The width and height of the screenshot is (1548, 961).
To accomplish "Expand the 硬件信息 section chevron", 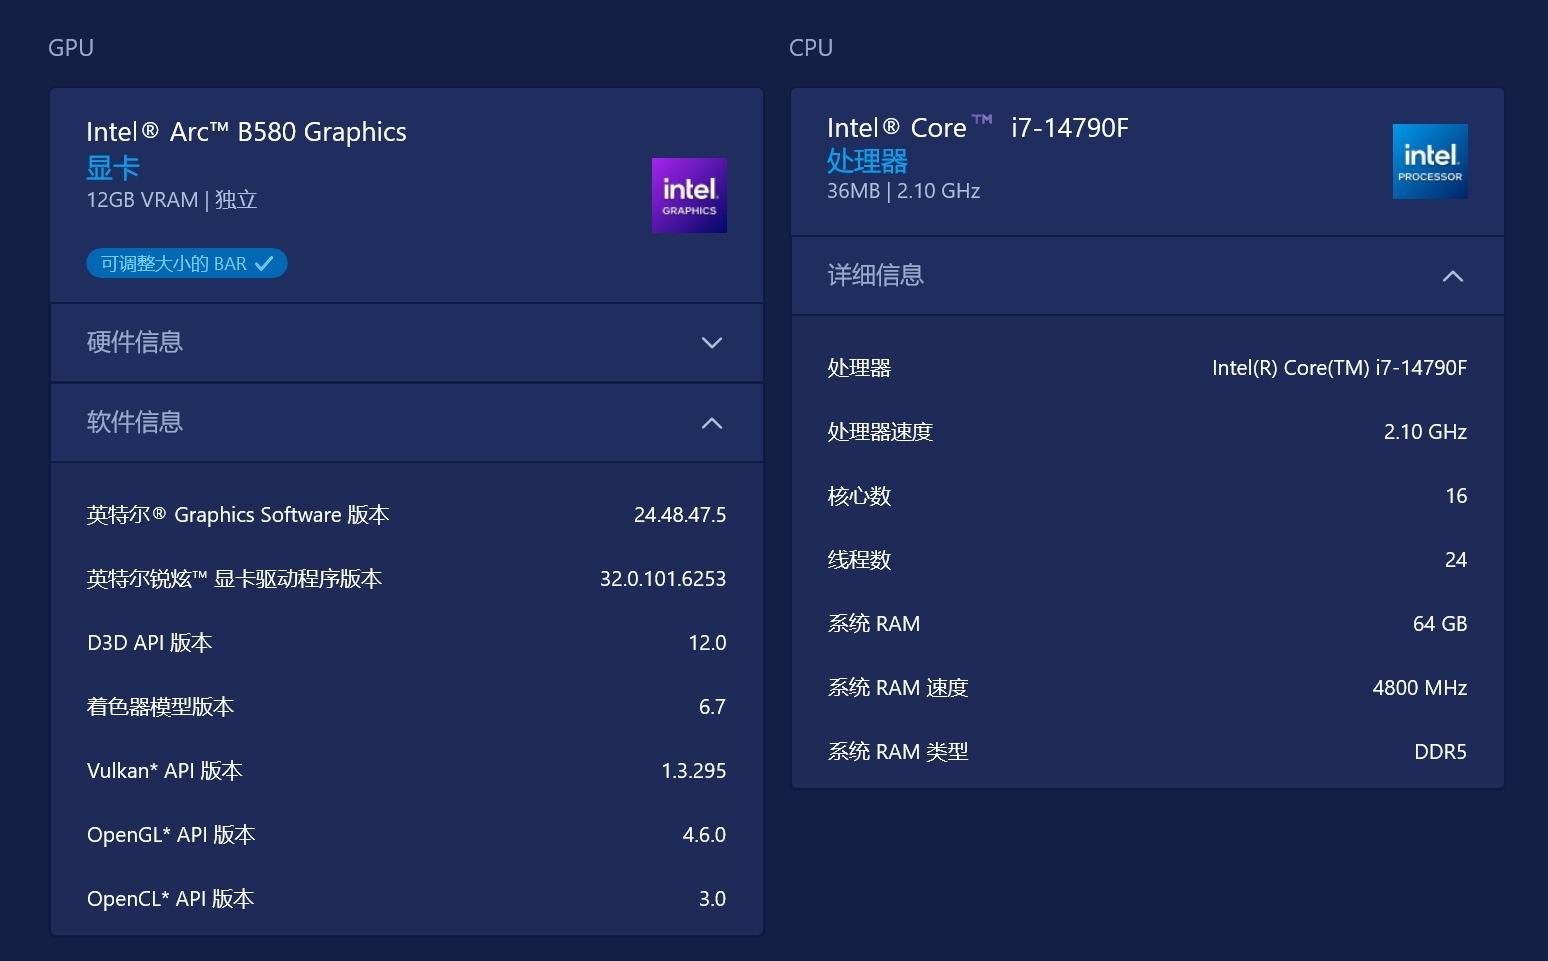I will (712, 343).
